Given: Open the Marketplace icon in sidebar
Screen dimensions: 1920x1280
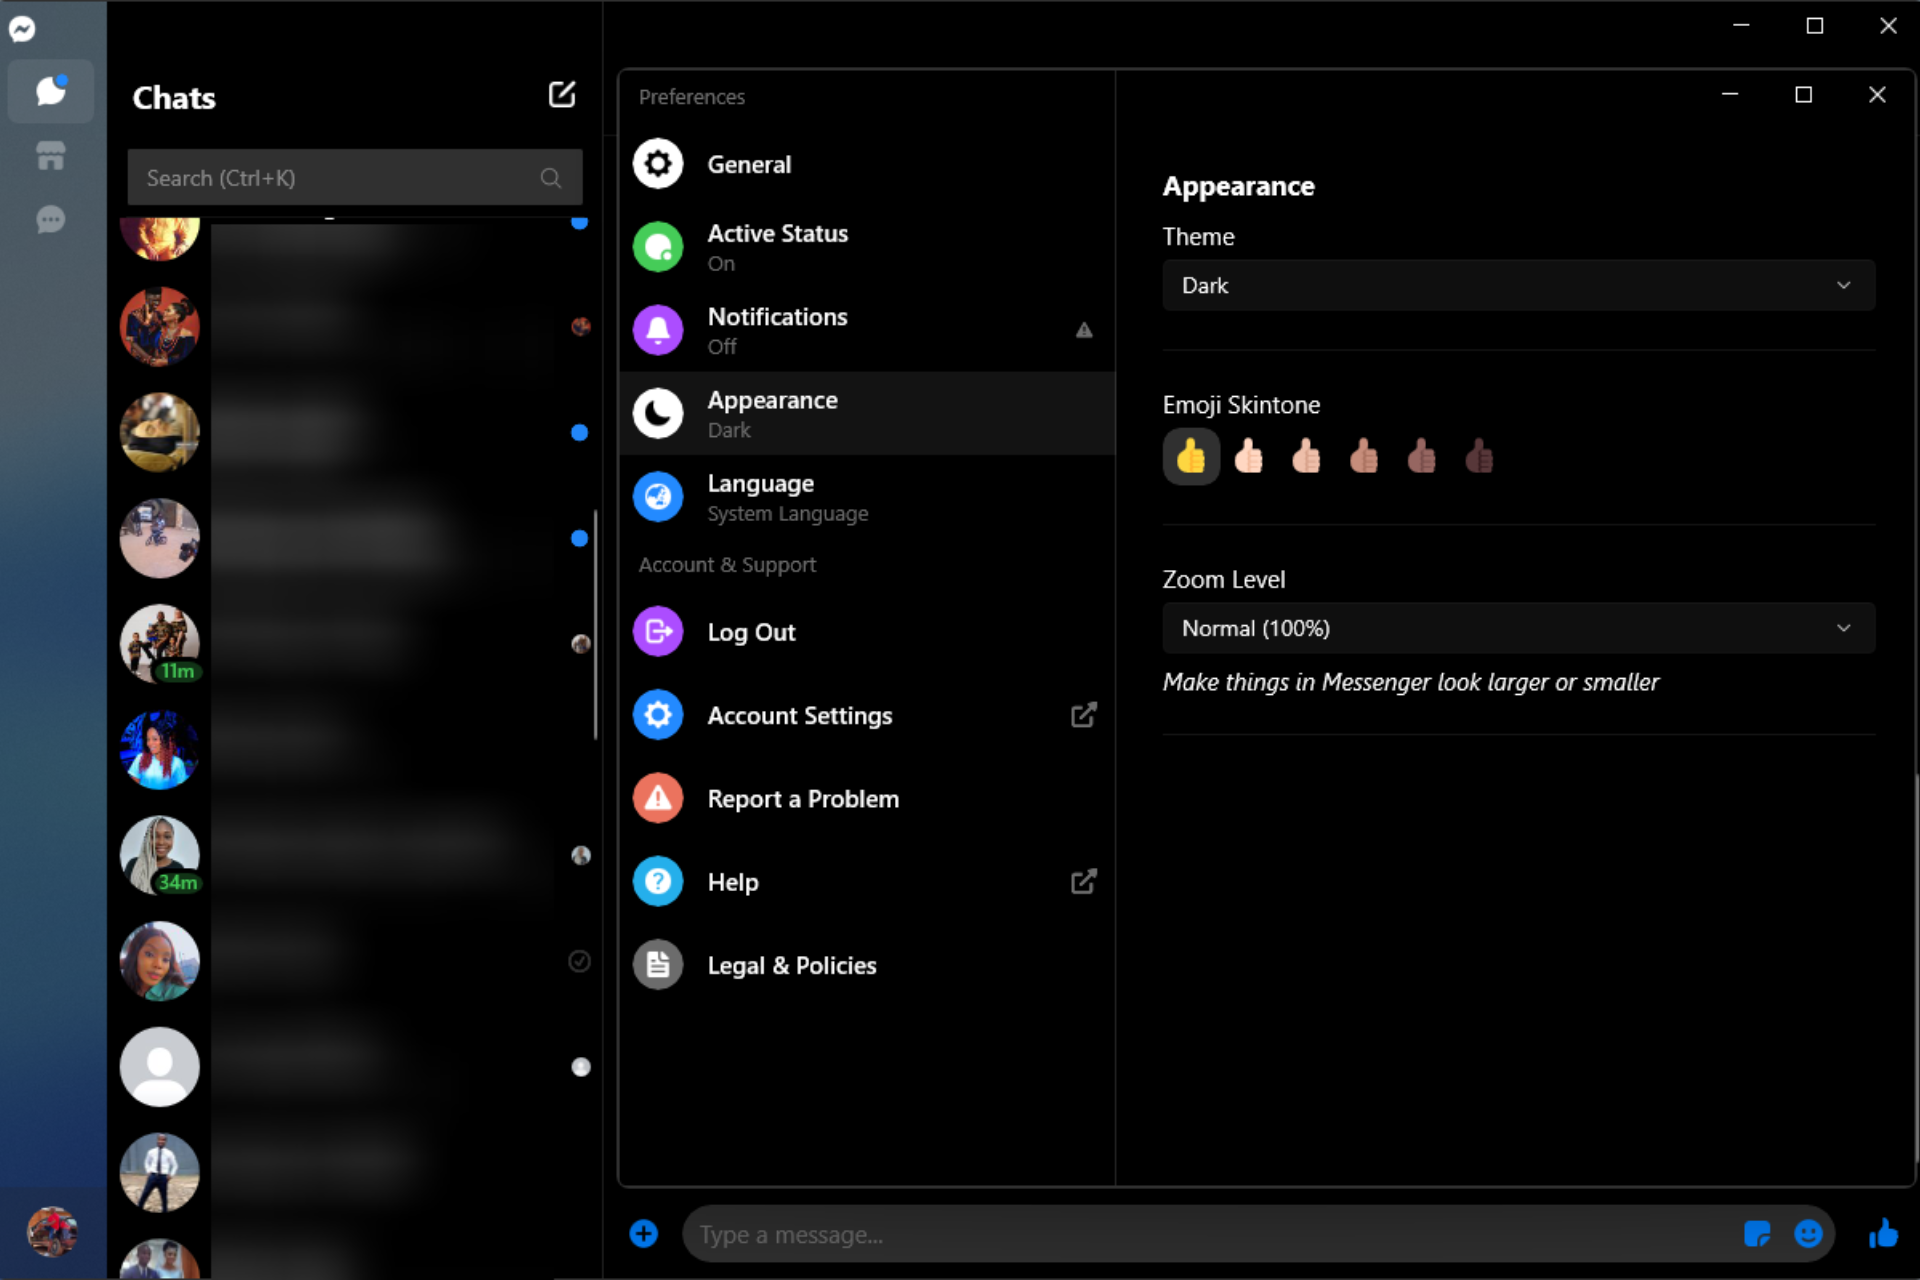Looking at the screenshot, I should point(51,155).
